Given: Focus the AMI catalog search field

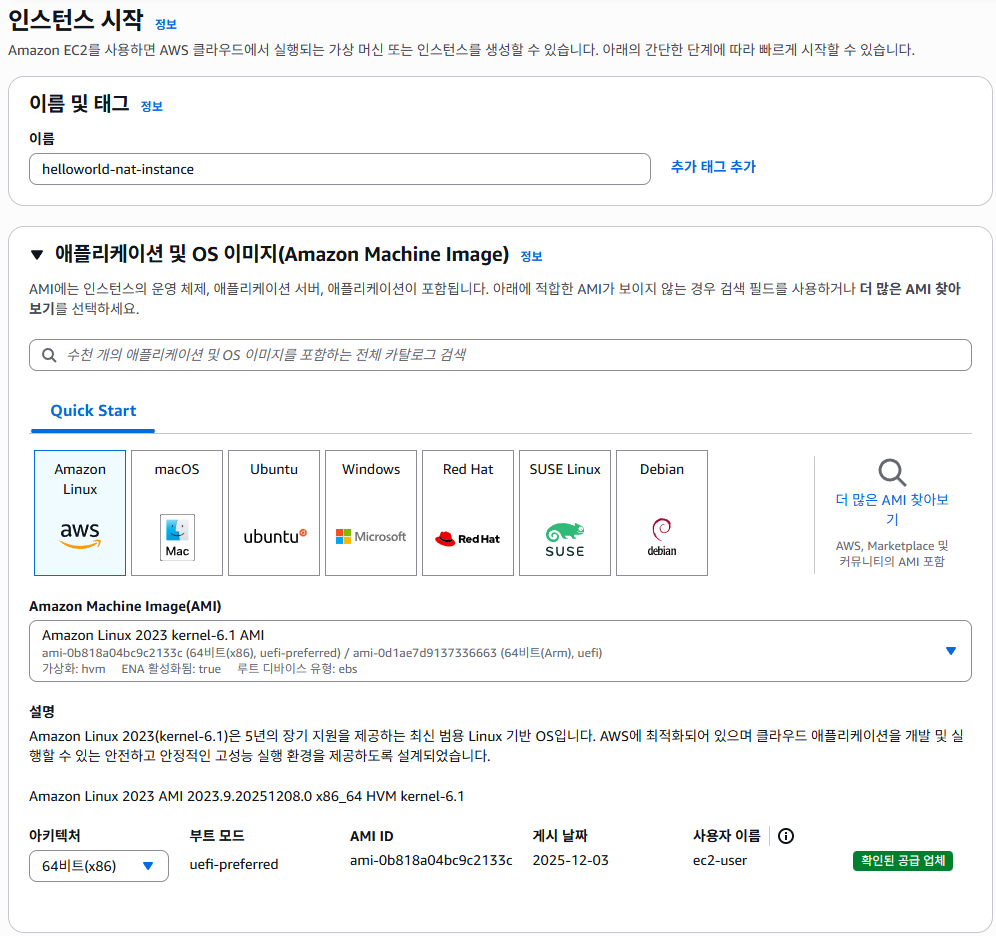Looking at the screenshot, I should [501, 355].
